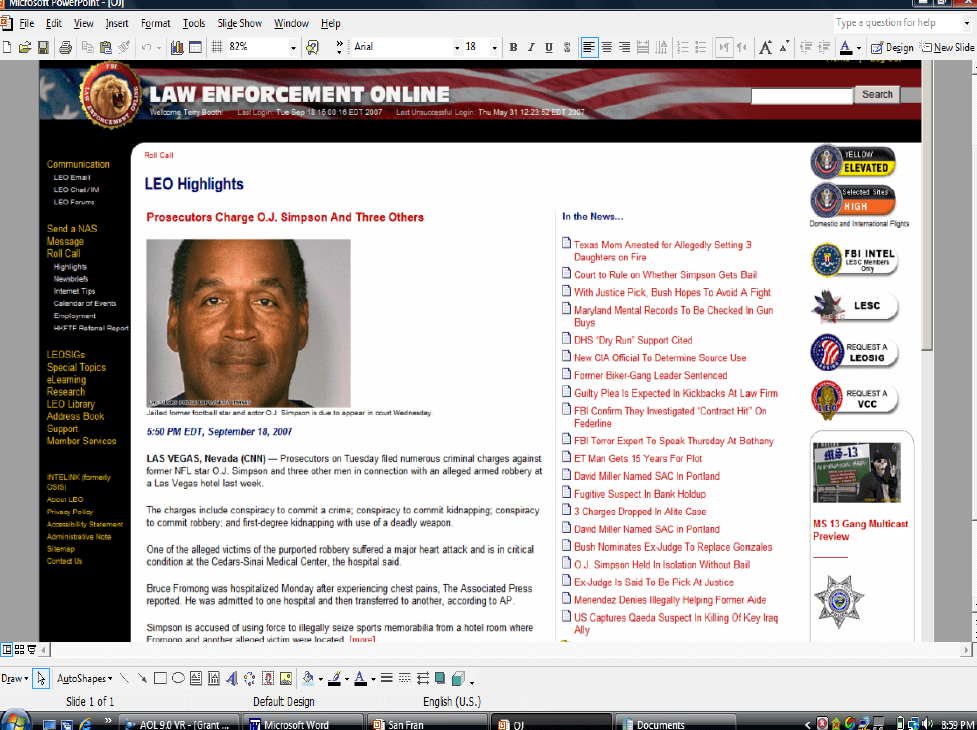Viewport: 977px width, 730px height.
Task: Click the Design button
Action: 892,47
